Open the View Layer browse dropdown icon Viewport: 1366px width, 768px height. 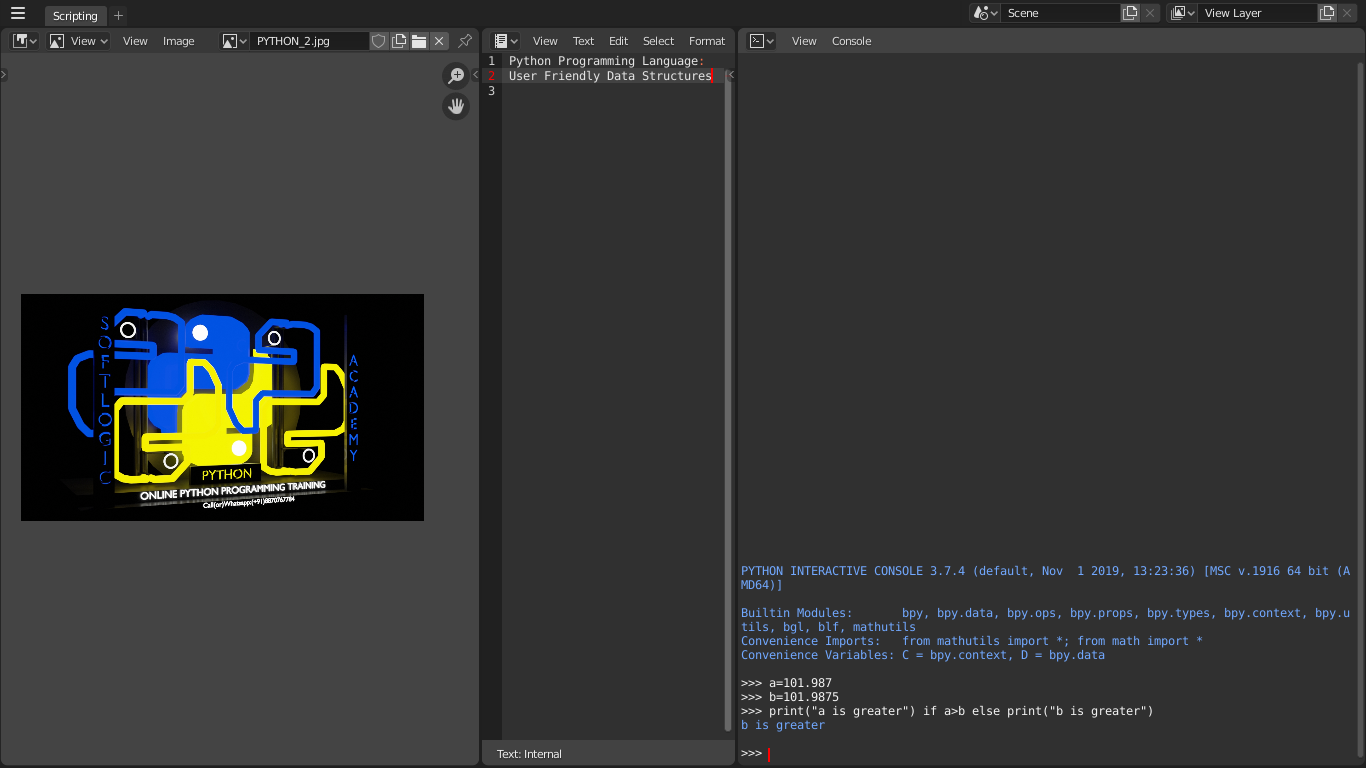point(1182,13)
